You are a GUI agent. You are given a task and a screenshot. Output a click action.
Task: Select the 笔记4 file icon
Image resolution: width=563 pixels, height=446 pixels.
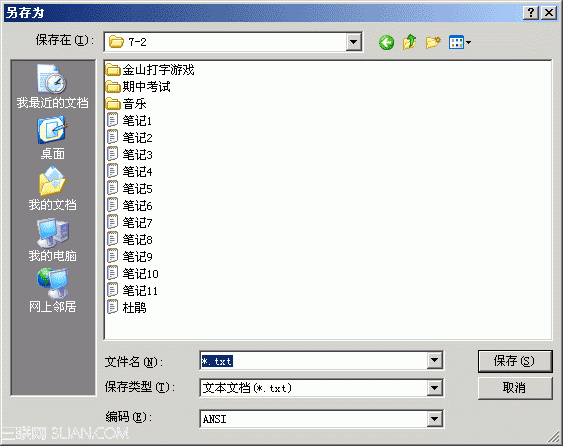click(x=112, y=171)
